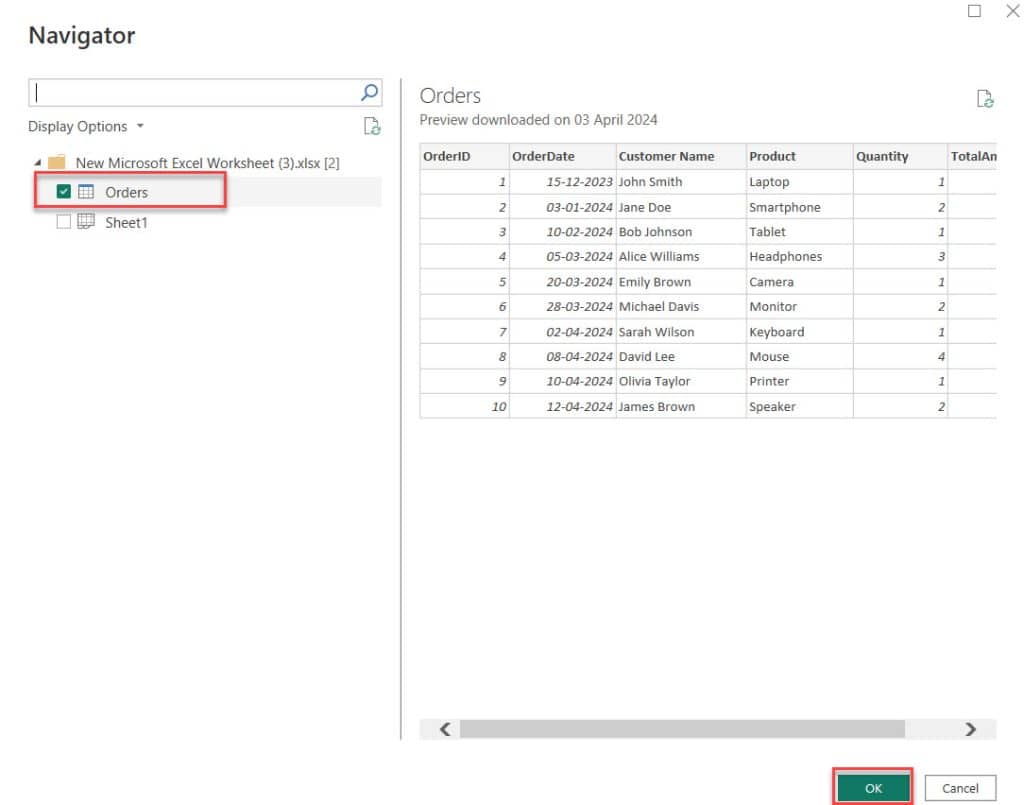Click the 03-01-2024 date cell
This screenshot has height=805, width=1024.
[562, 207]
